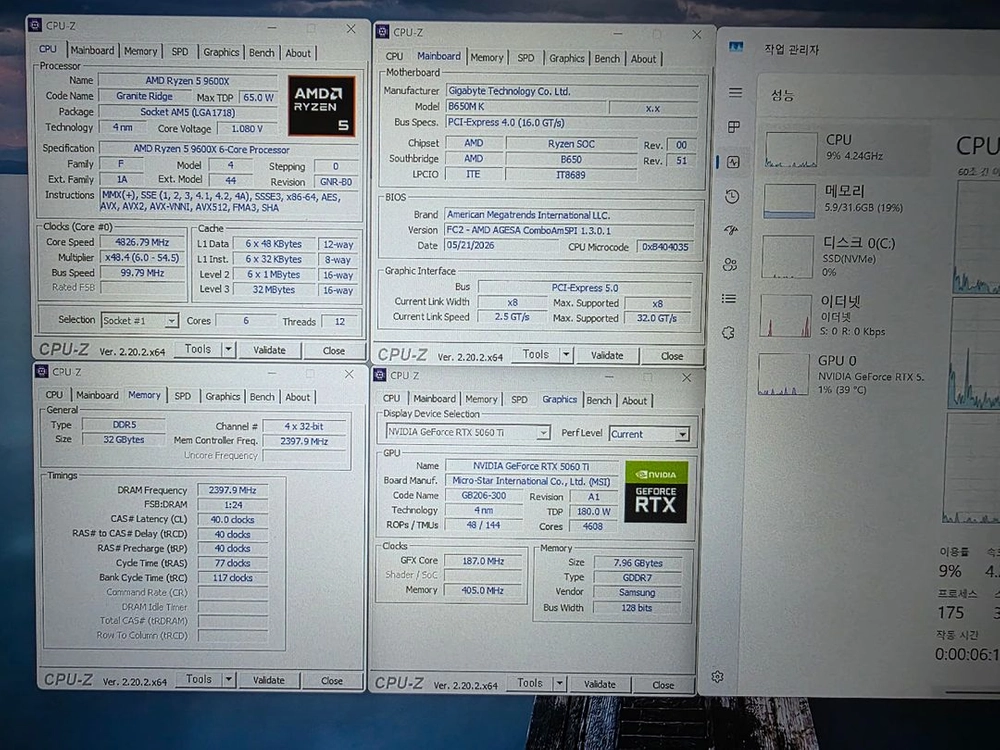
Task: Click memory type value DDR5
Action: 124,425
